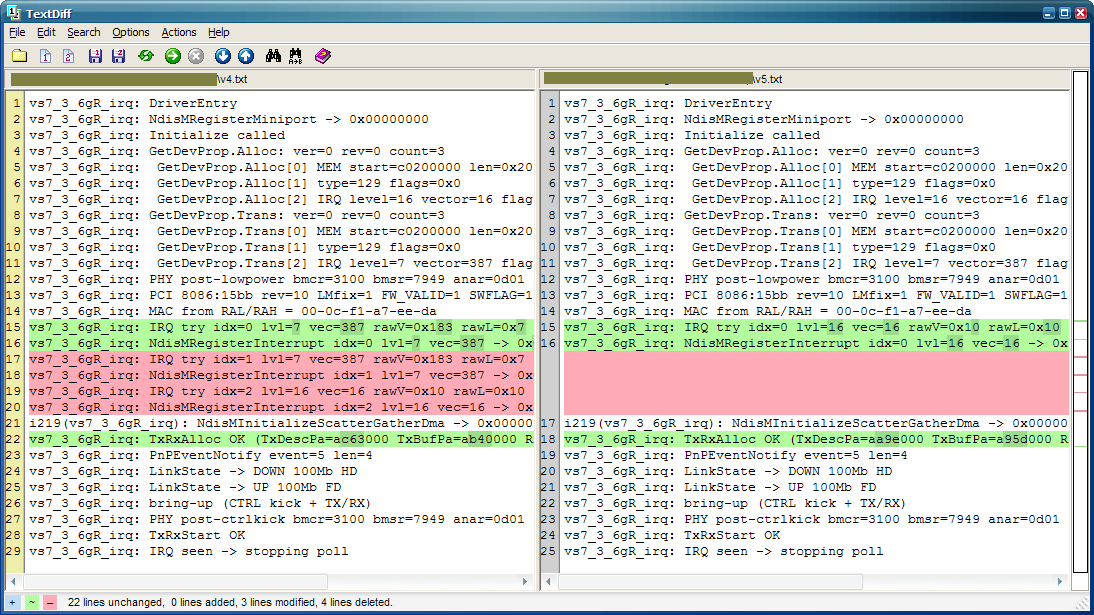Image resolution: width=1094 pixels, height=615 pixels.
Task: Open the Edit menu
Action: coord(46,32)
